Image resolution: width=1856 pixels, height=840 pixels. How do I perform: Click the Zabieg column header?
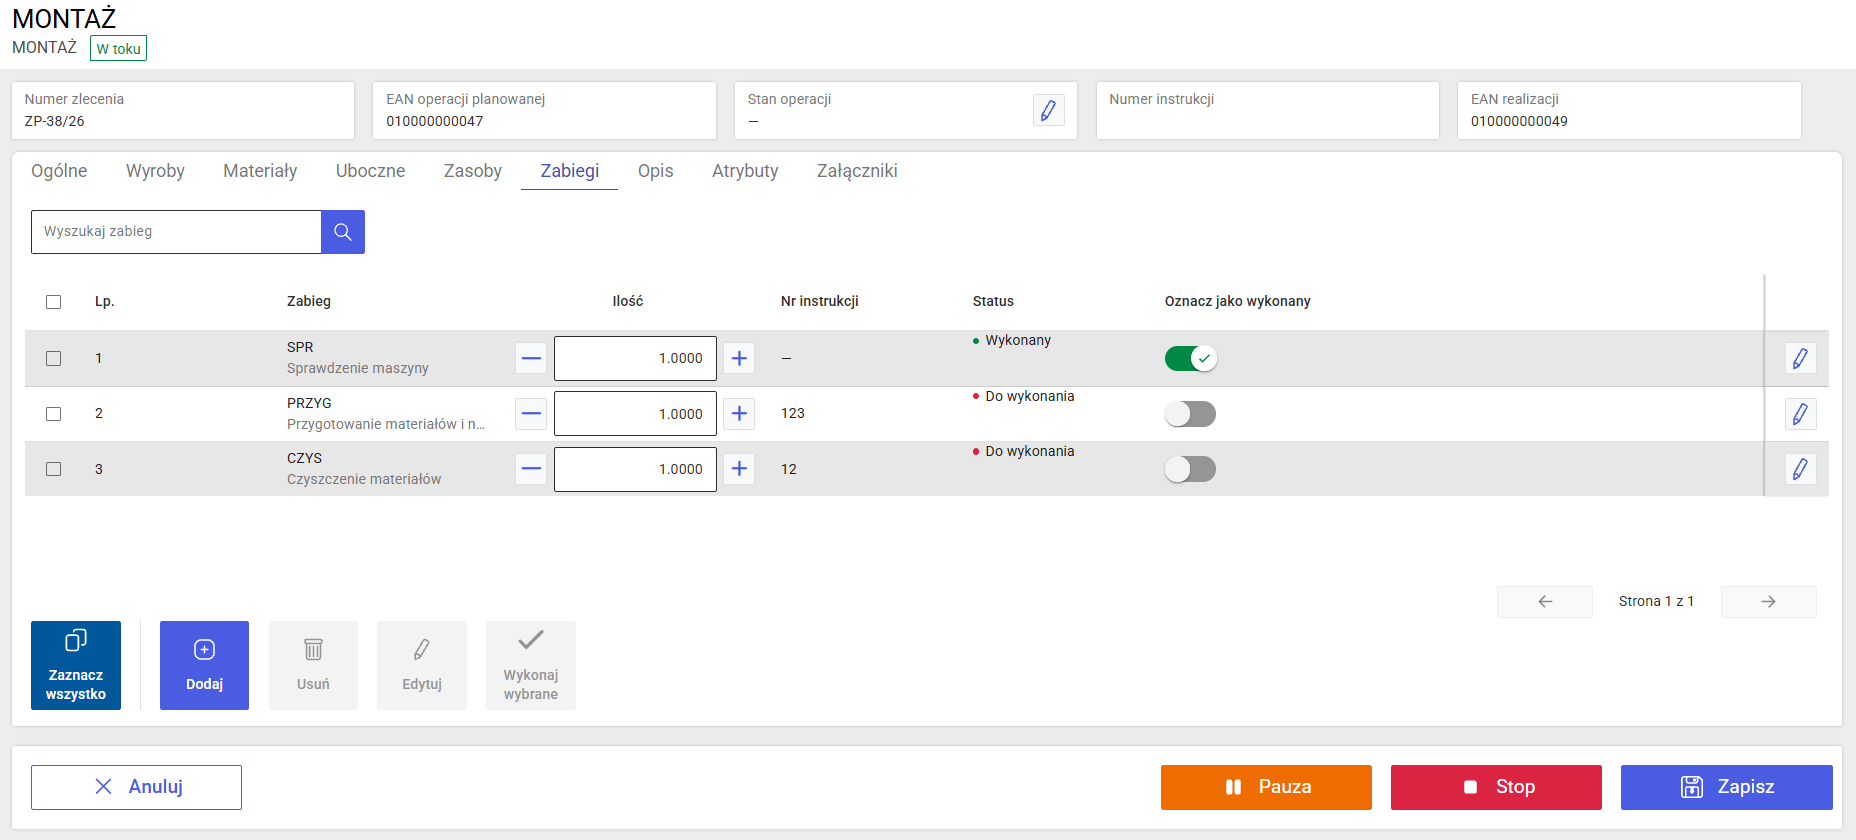pyautogui.click(x=309, y=301)
